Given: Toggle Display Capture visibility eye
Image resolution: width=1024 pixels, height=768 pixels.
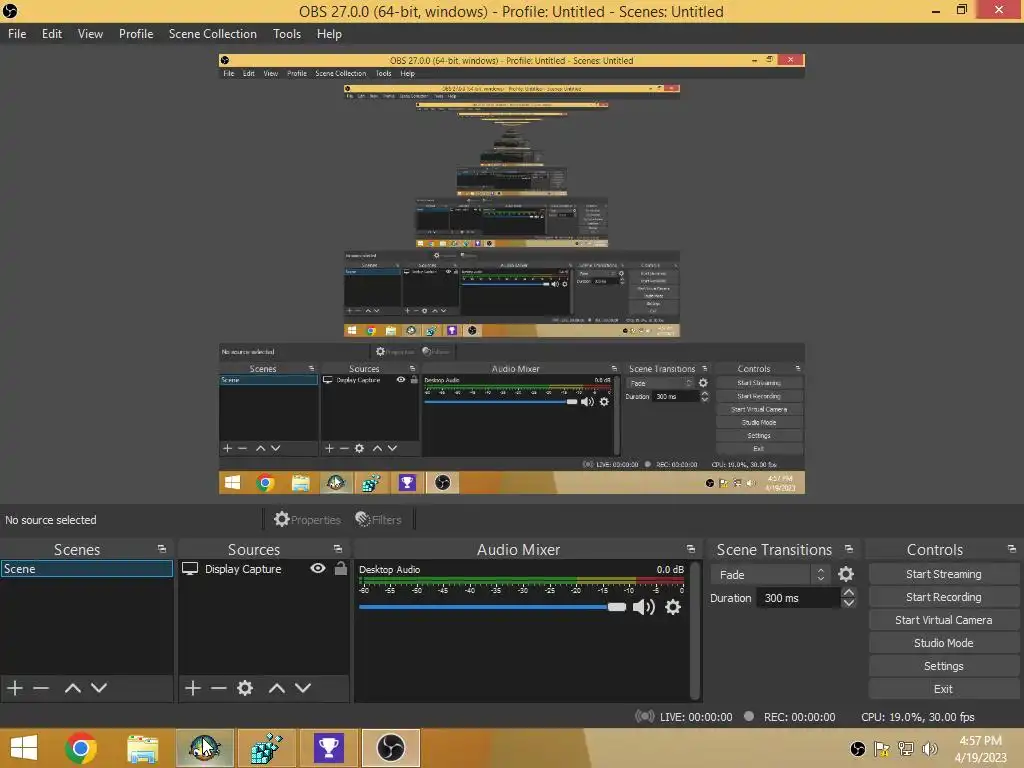Looking at the screenshot, I should click(x=318, y=568).
